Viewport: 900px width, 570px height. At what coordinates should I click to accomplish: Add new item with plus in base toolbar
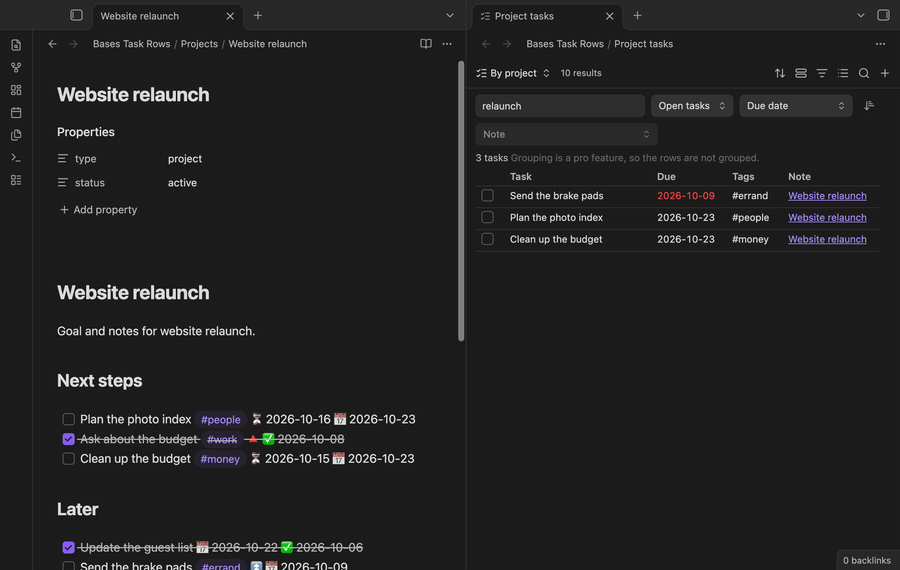click(885, 73)
